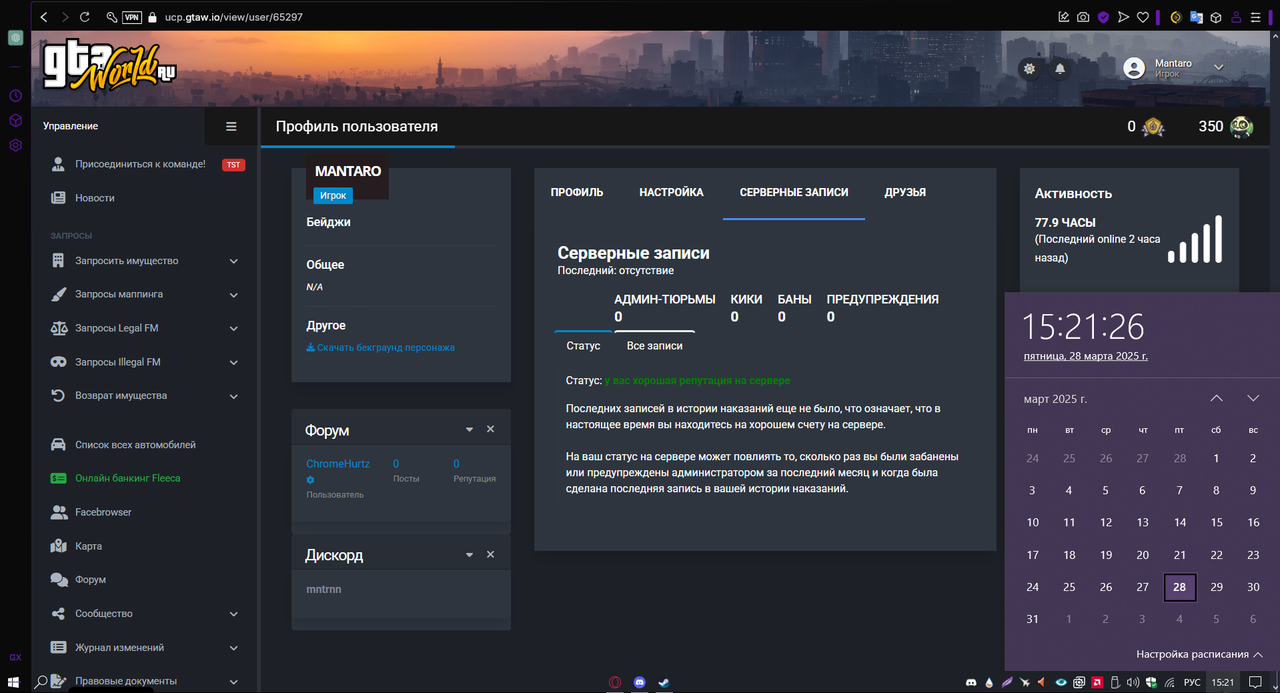Screen dimensions: 1280x693
Task: Select March 15 in the calendar
Action: tap(1216, 522)
